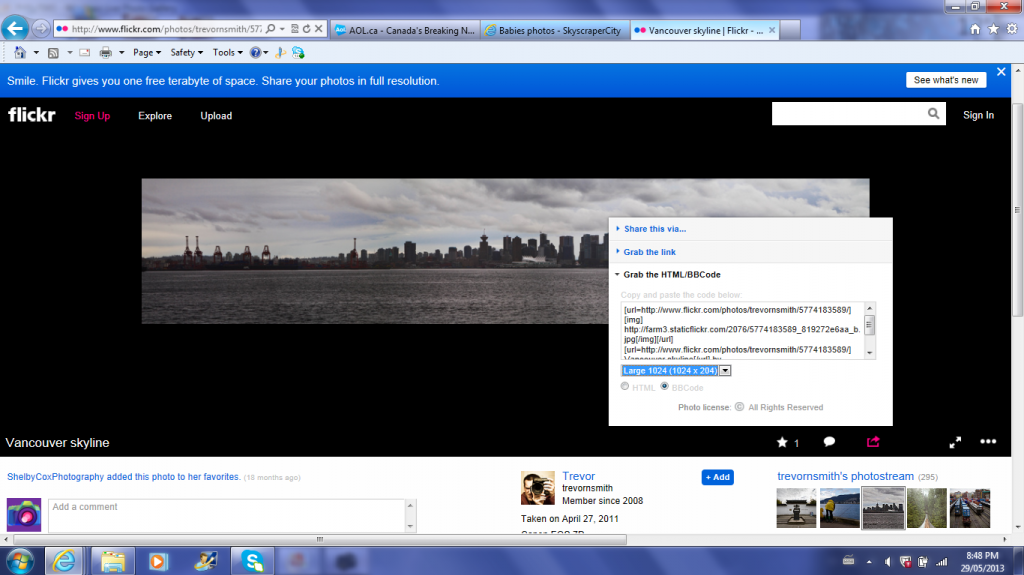Viewport: 1024px width, 575px height.
Task: Select the BBCode radio button
Action: click(664, 387)
